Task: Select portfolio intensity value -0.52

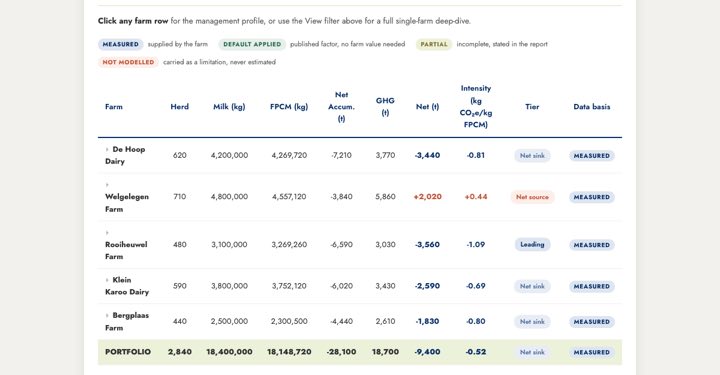Action: [476, 352]
